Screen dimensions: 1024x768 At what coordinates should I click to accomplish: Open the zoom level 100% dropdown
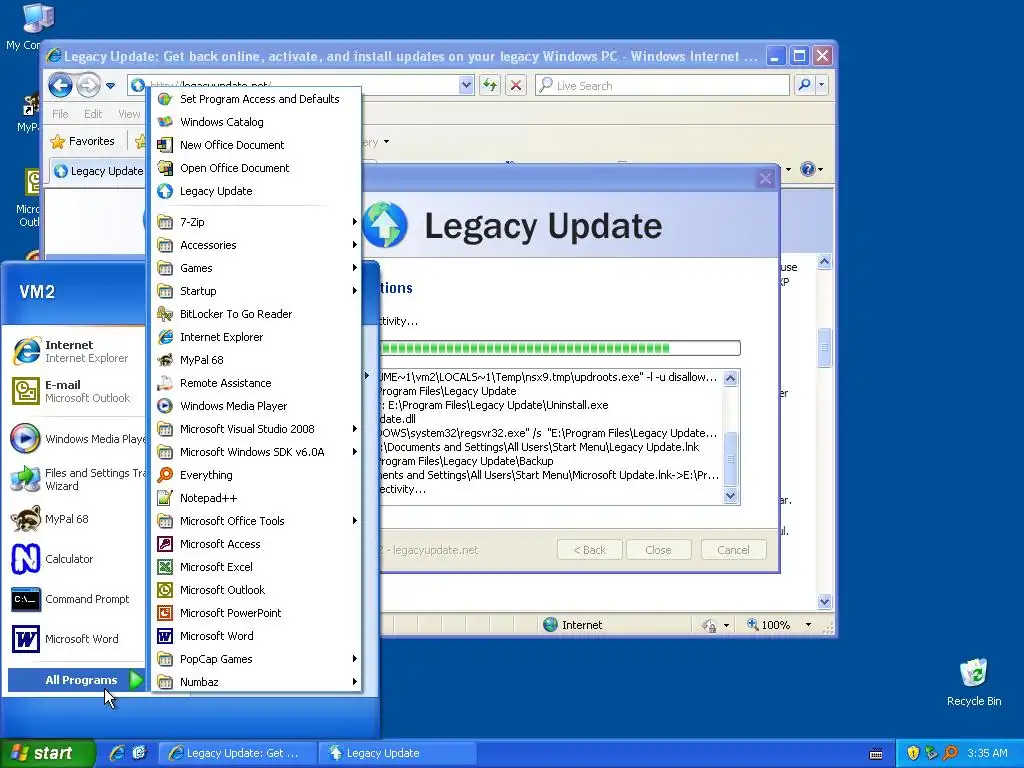808,625
